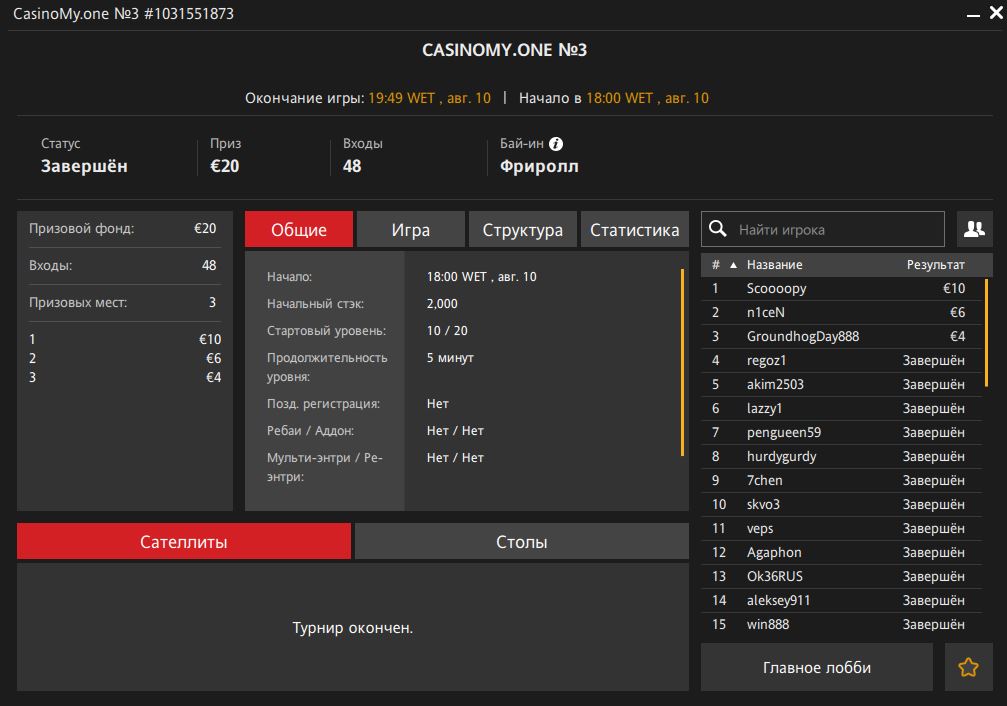This screenshot has width=1007, height=706.
Task: Click the search magnifier icon
Action: pyautogui.click(x=717, y=229)
